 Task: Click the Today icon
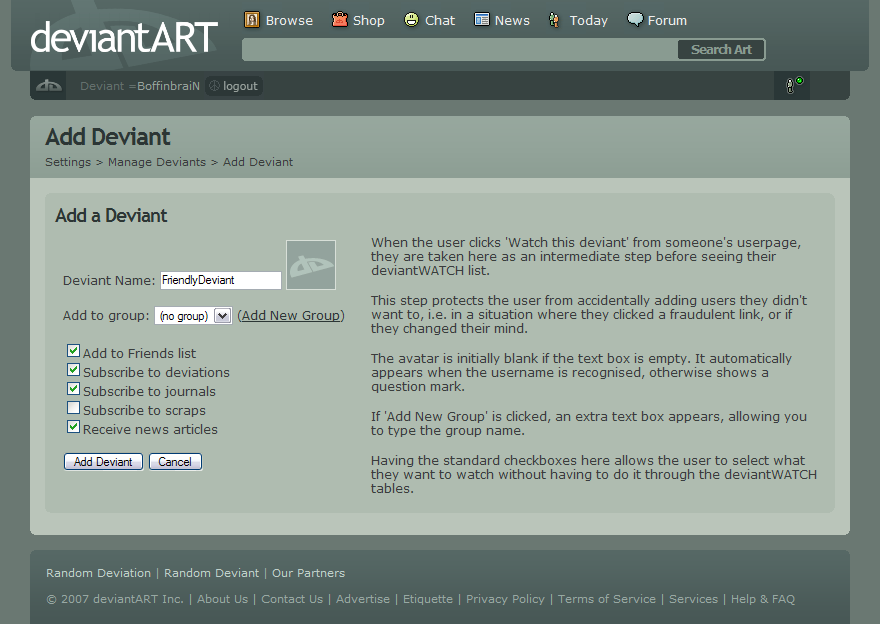554,20
